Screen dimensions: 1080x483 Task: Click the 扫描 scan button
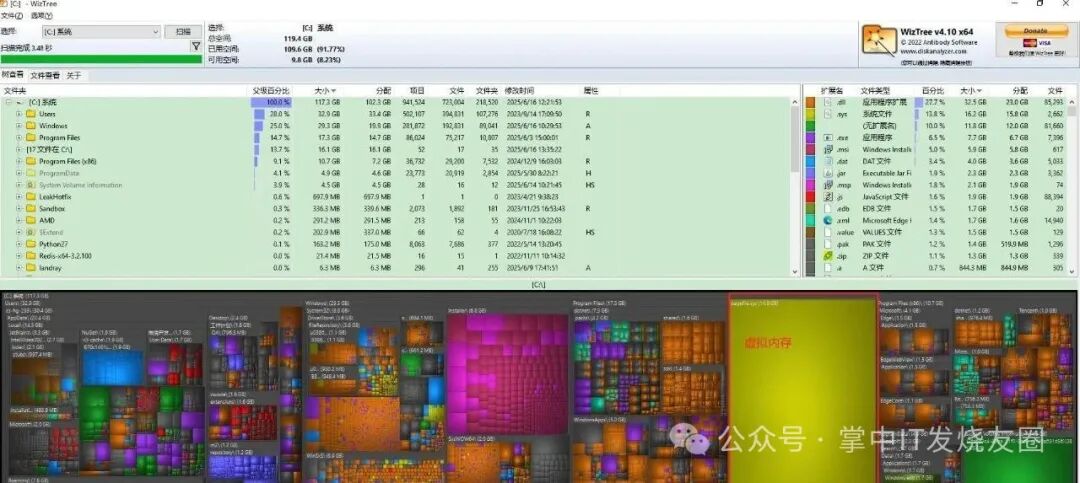[183, 32]
